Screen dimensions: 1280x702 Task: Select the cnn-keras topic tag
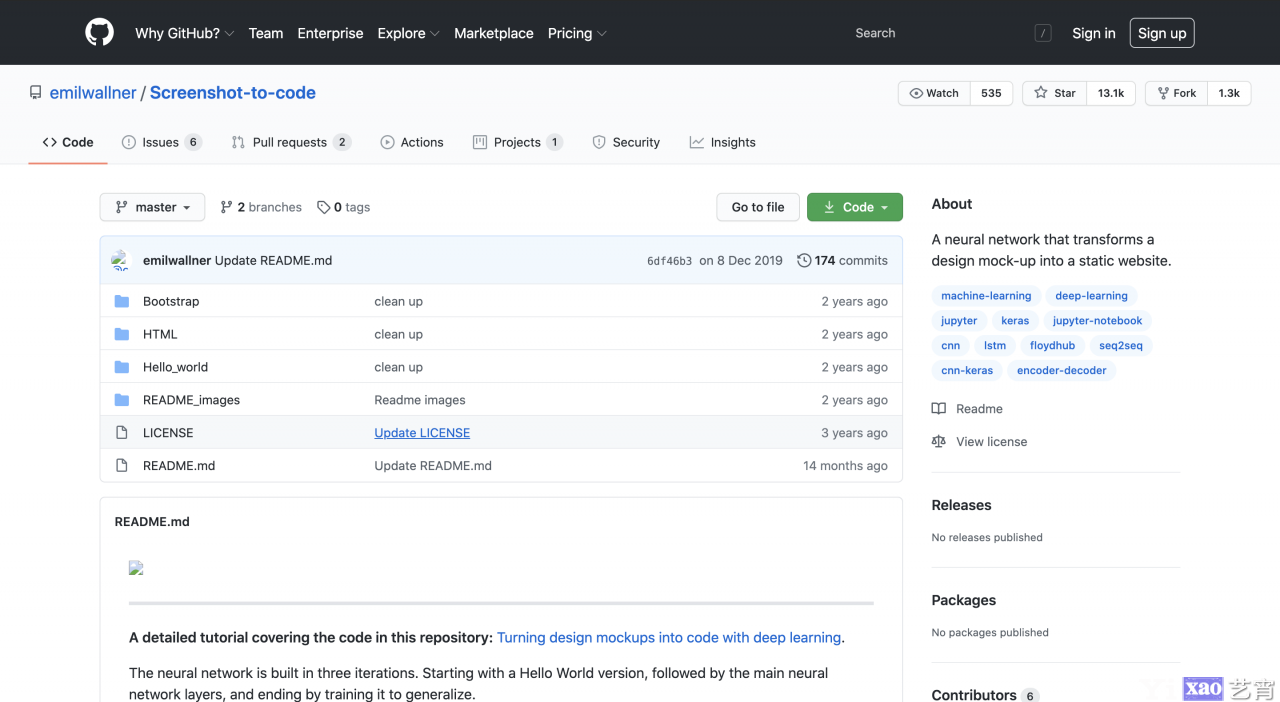tap(967, 371)
